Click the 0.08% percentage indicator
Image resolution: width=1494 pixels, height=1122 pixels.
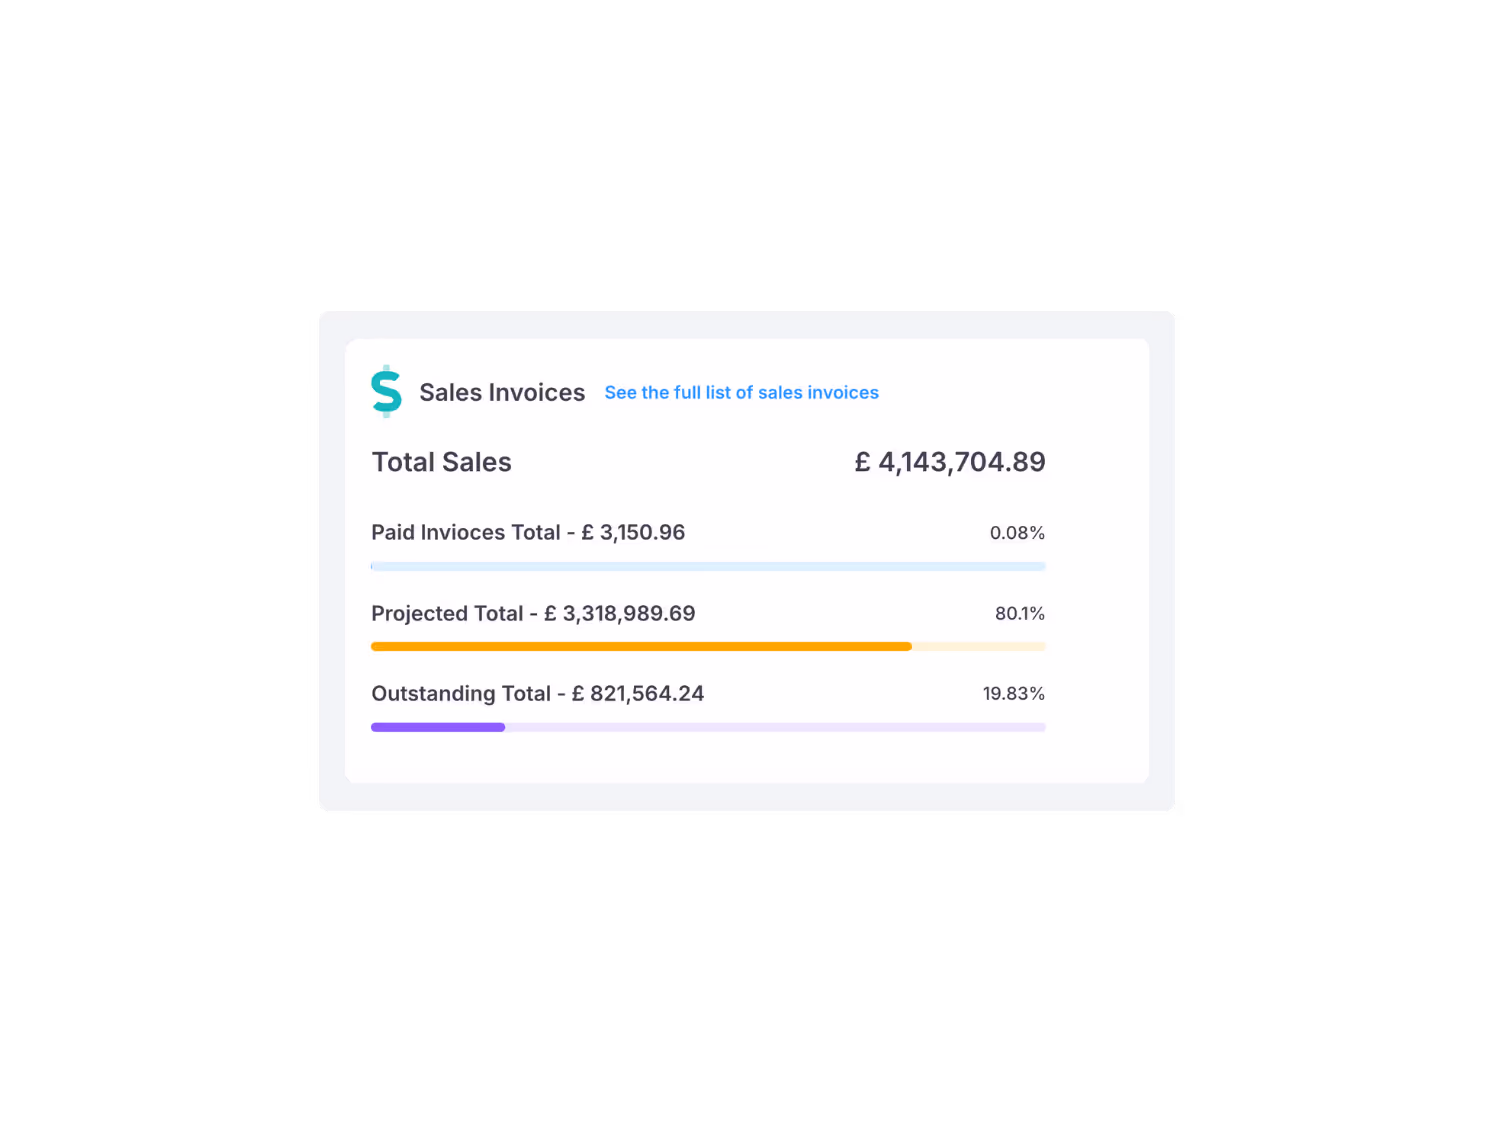tap(1016, 532)
